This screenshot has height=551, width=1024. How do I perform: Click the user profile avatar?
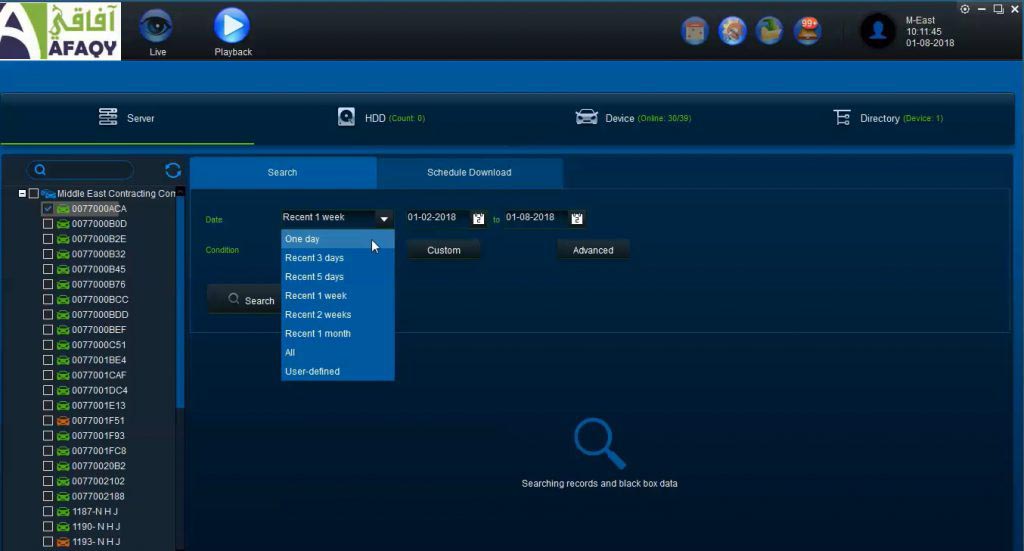[878, 31]
